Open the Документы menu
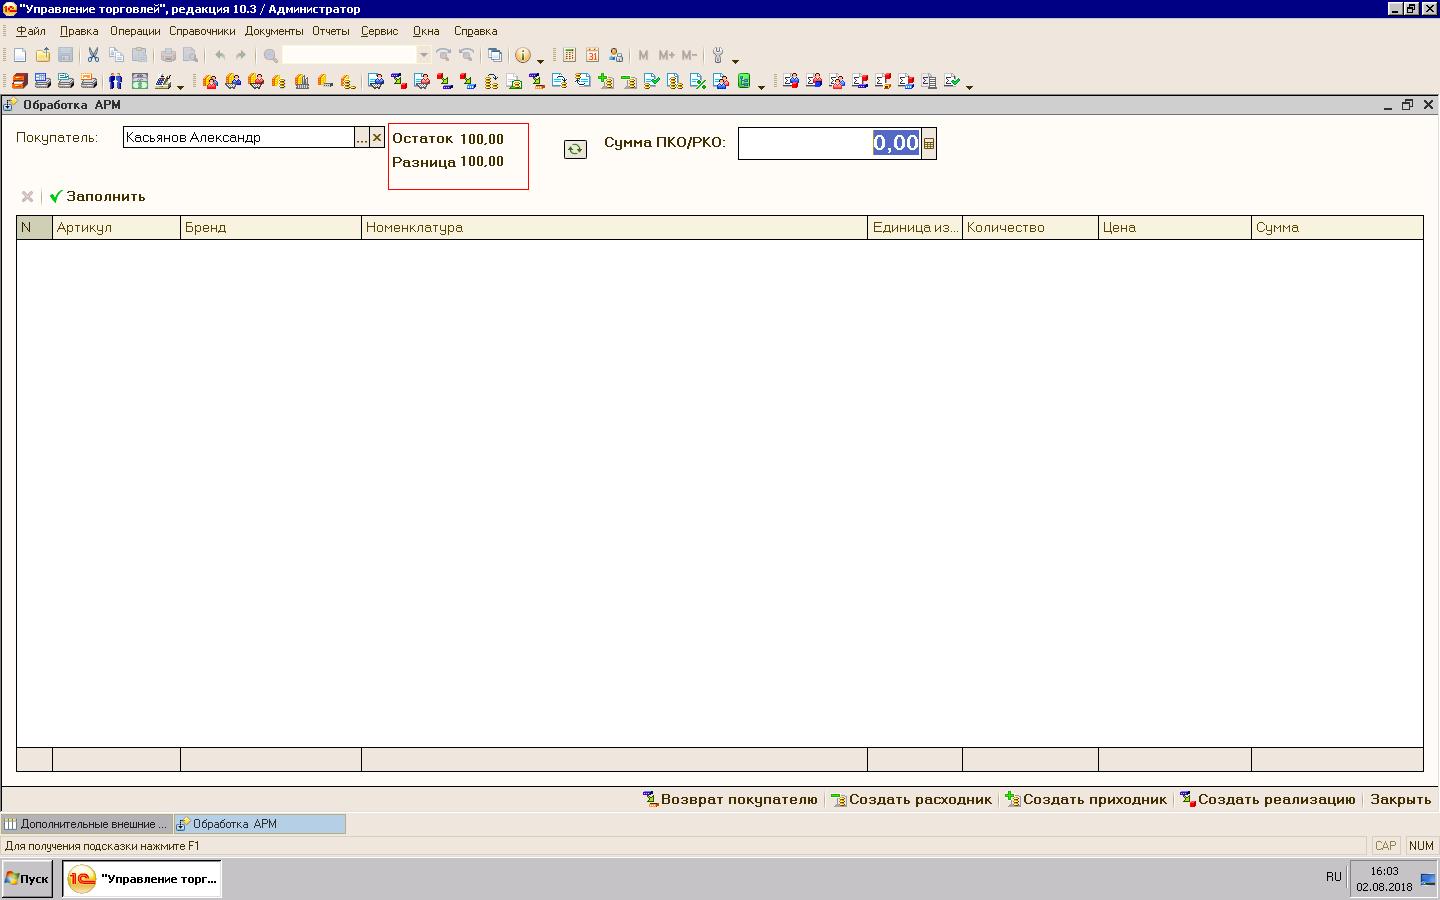The height and width of the screenshot is (900, 1440). (273, 31)
